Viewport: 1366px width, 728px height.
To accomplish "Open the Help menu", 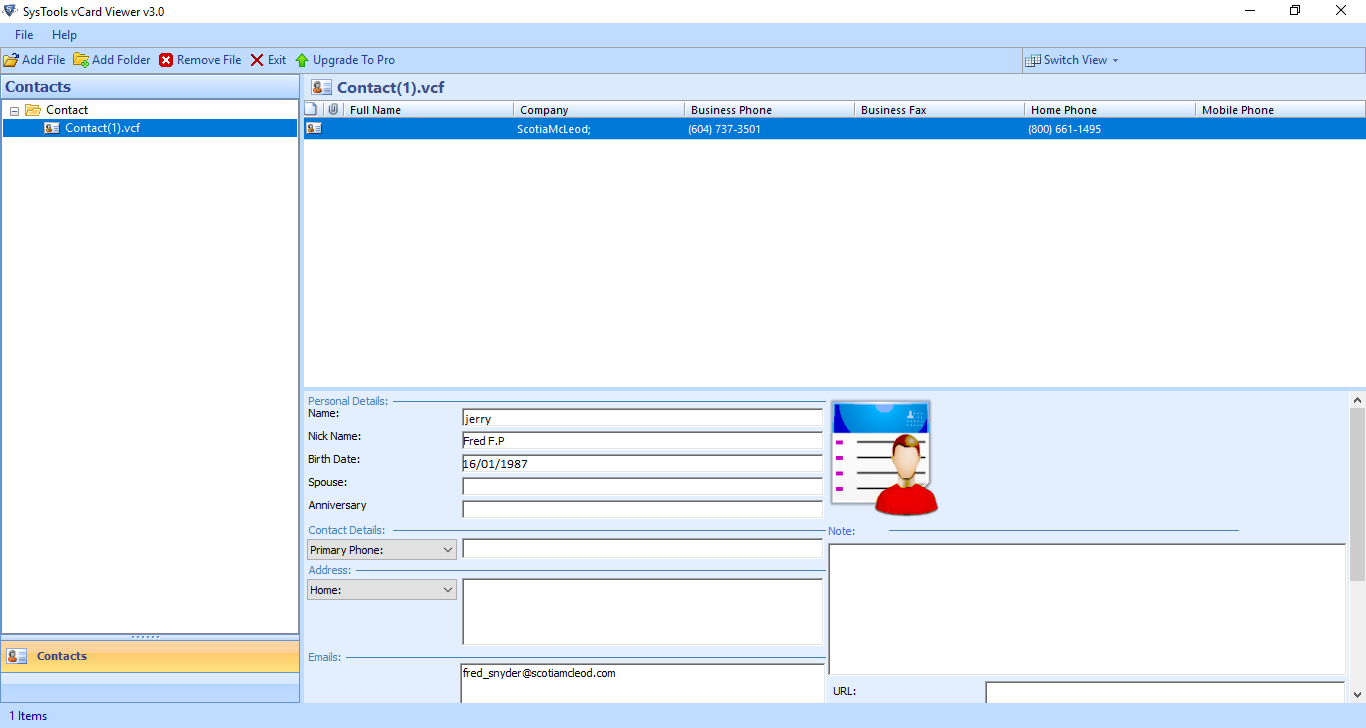I will 64,35.
